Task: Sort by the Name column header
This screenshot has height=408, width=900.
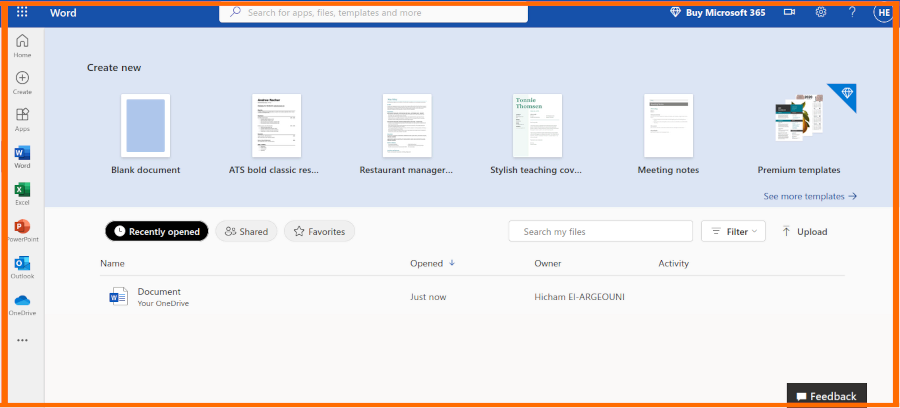Action: click(x=112, y=263)
